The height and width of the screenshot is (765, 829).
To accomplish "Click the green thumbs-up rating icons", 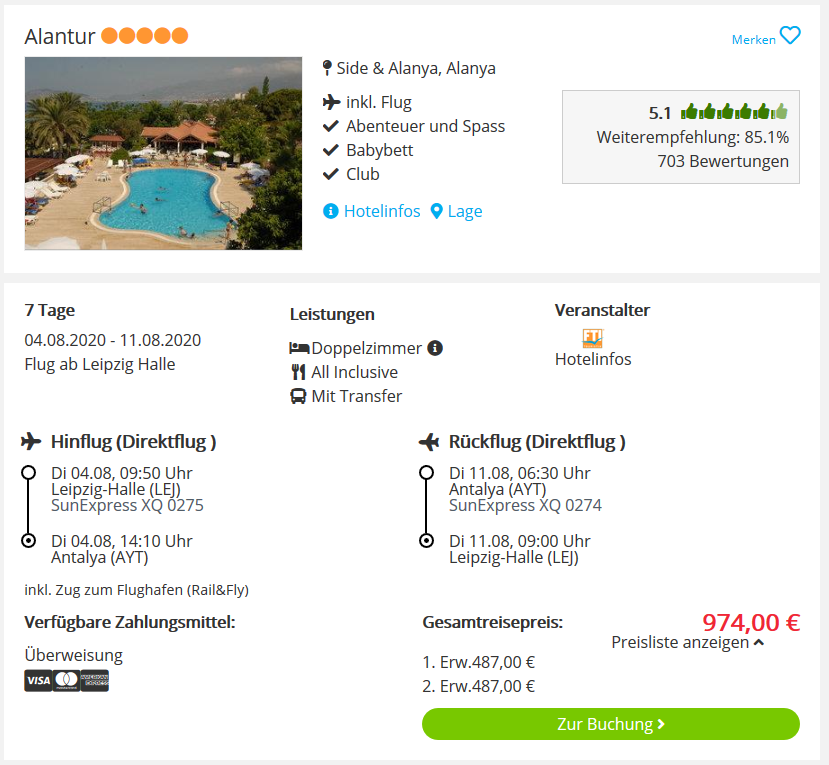I will (x=734, y=112).
